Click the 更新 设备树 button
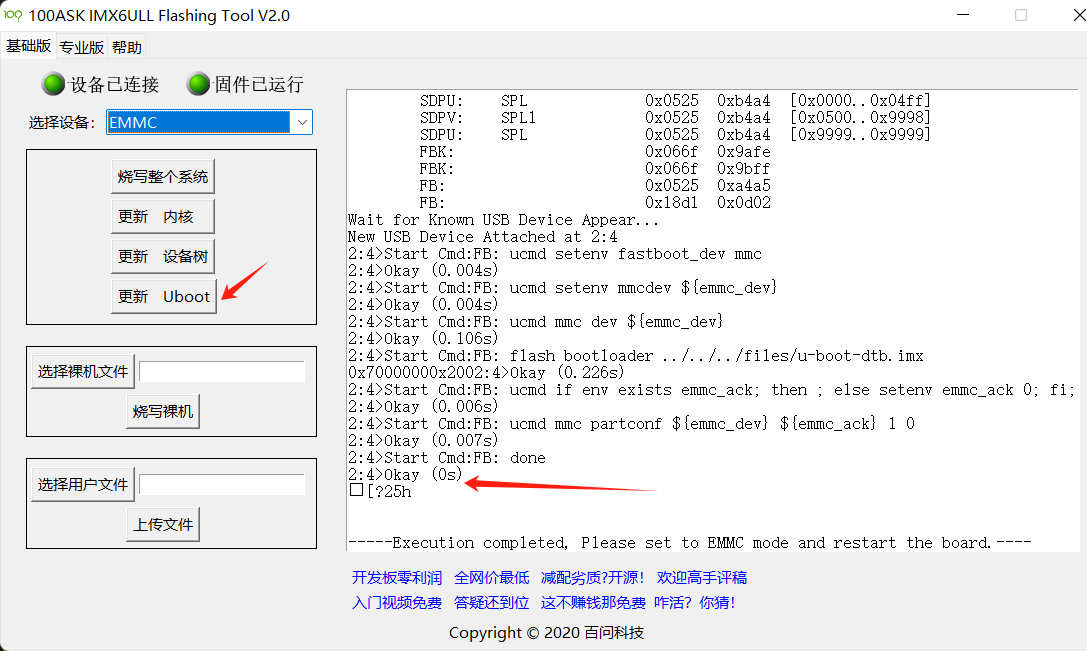Image resolution: width=1087 pixels, height=651 pixels. [x=162, y=256]
